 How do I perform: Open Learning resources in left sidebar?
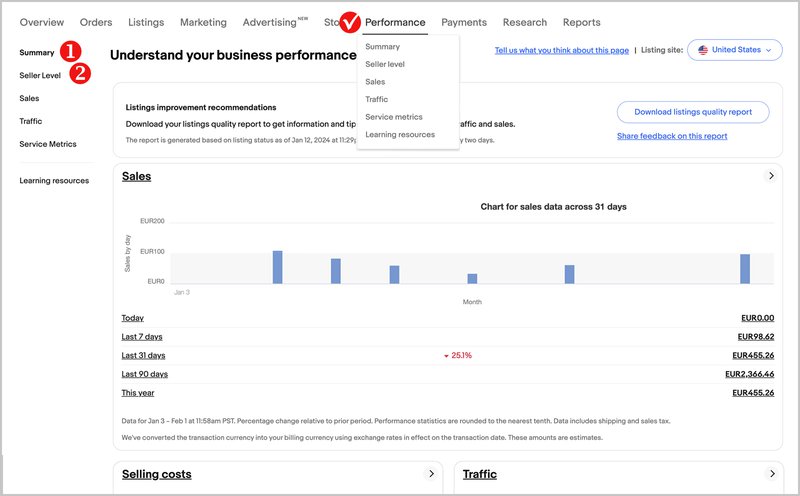(54, 181)
